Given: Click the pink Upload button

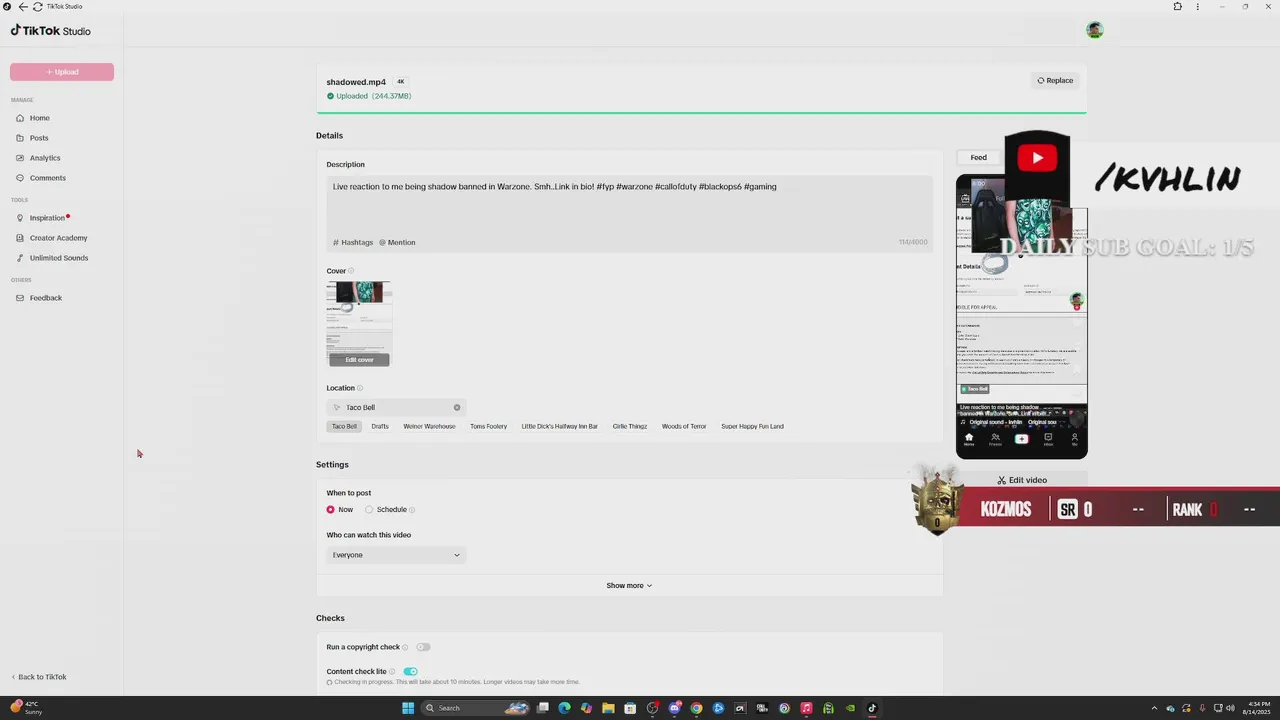Looking at the screenshot, I should click(x=62, y=72).
